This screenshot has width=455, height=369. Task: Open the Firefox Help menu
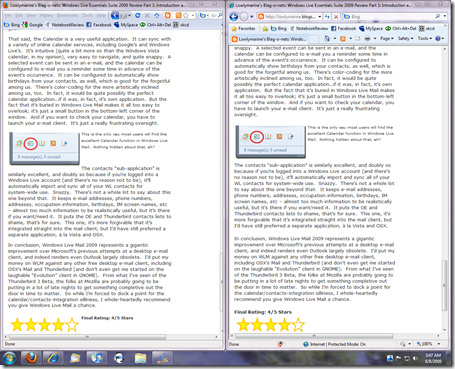101,16
